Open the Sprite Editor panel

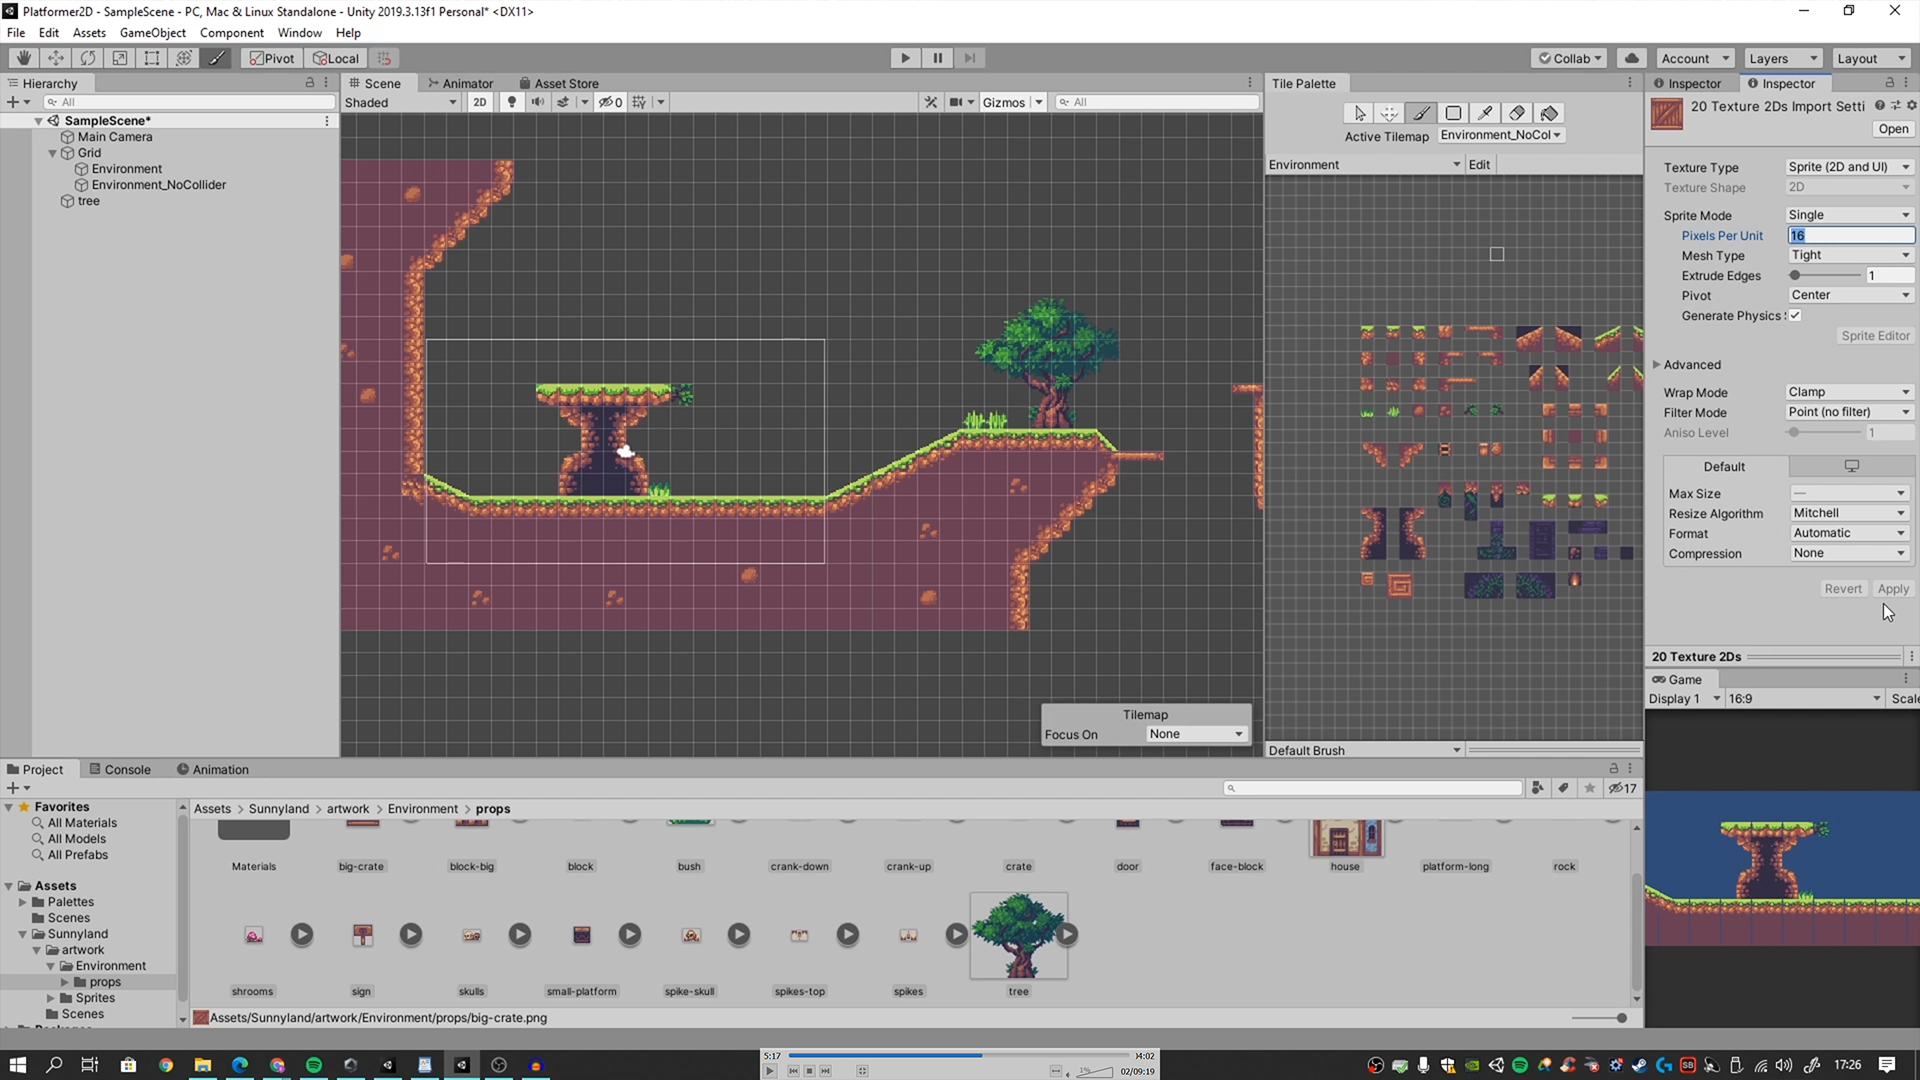1873,336
